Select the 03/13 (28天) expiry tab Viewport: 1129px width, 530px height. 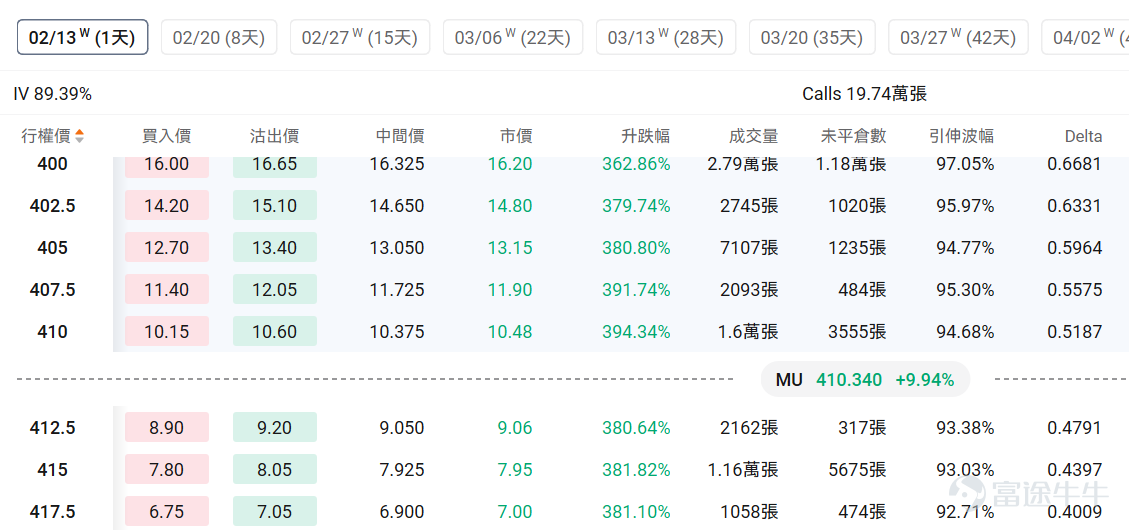pyautogui.click(x=665, y=37)
